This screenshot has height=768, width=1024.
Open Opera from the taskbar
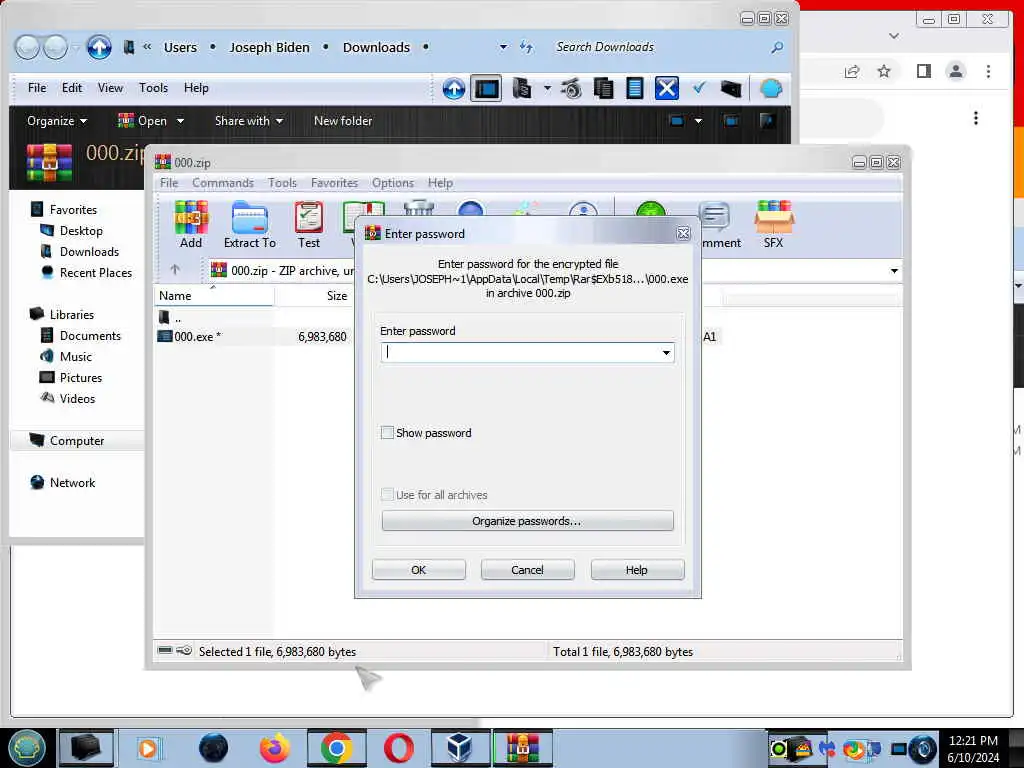click(398, 748)
